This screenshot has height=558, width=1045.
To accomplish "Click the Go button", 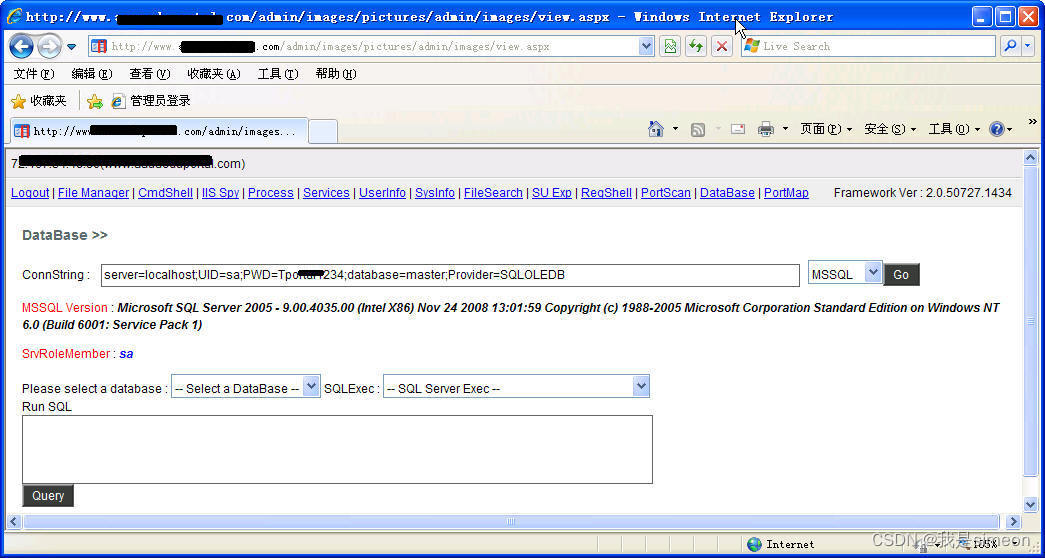I will point(901,275).
